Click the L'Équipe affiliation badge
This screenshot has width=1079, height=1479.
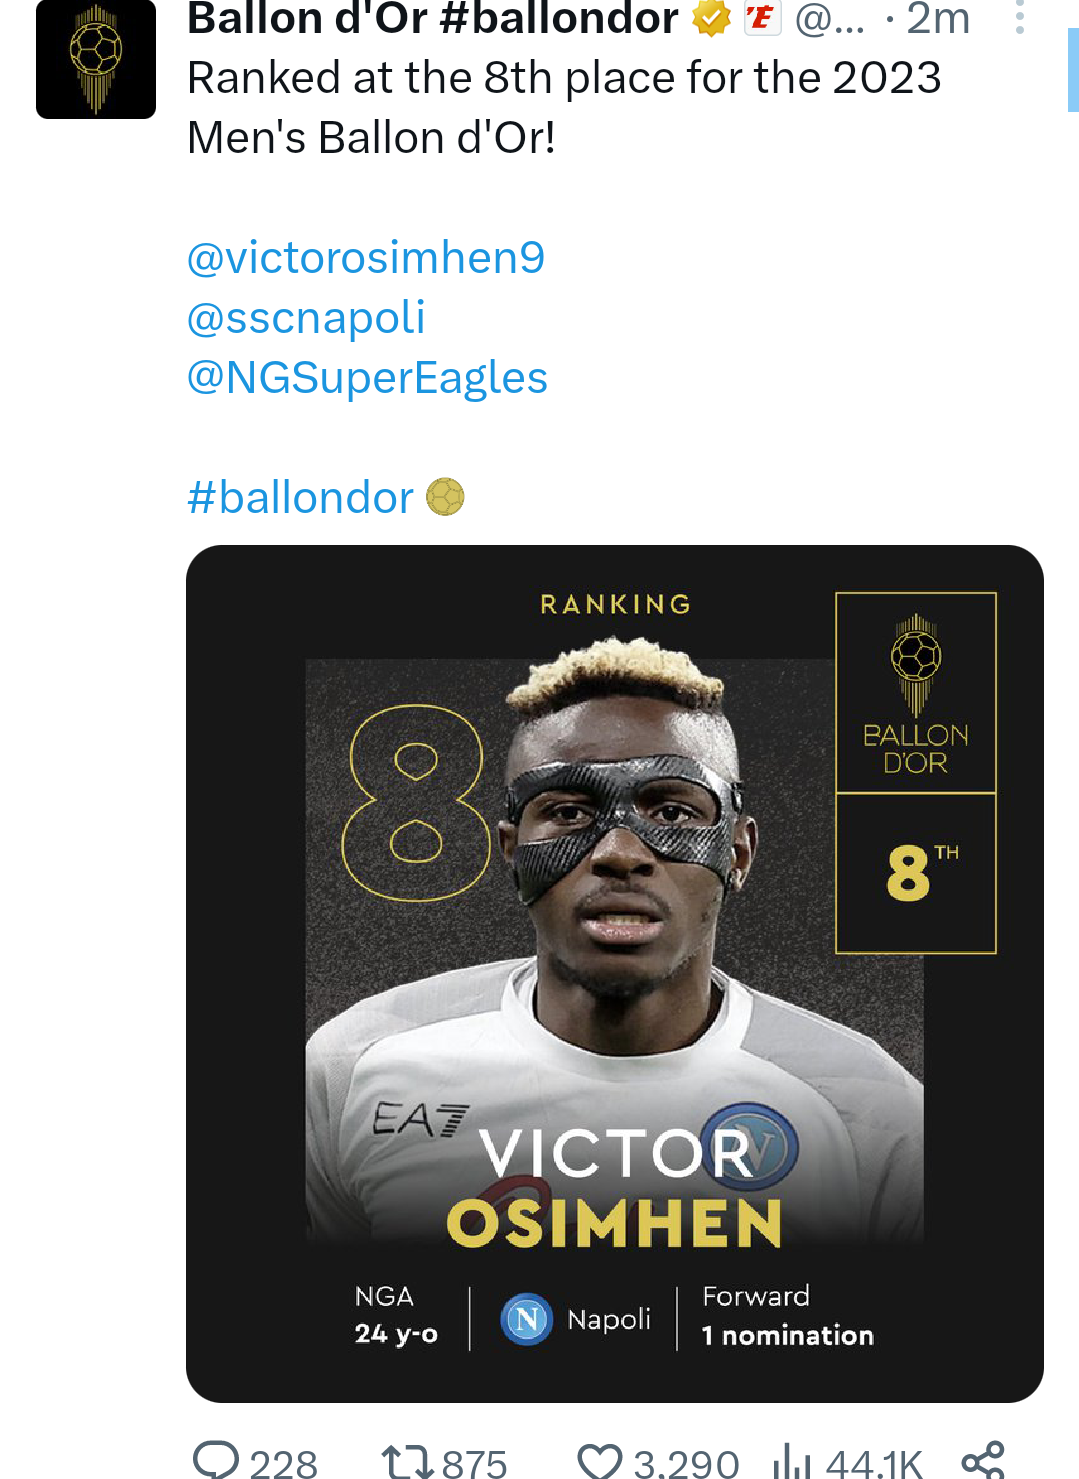[x=762, y=18]
